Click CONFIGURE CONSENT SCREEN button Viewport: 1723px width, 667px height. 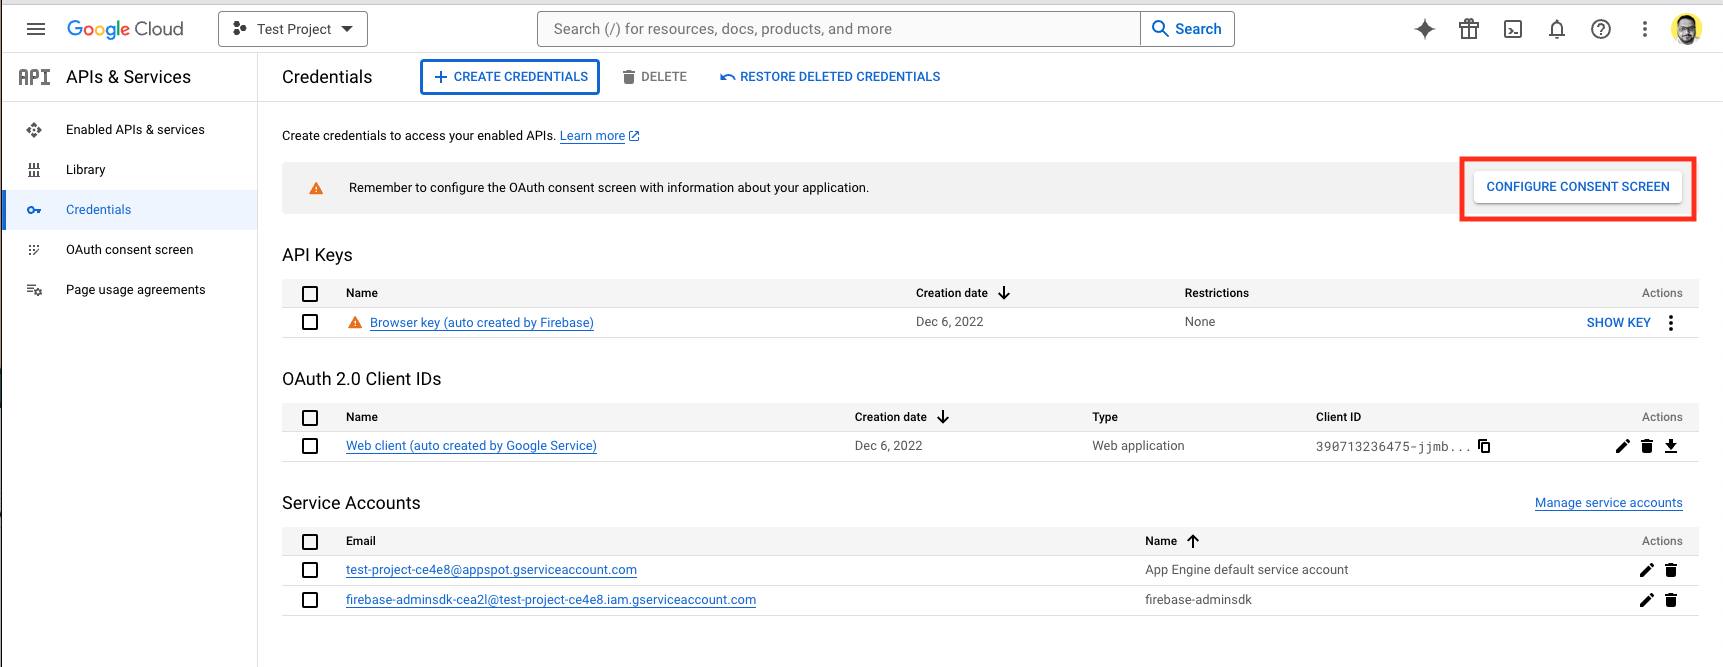1578,187
